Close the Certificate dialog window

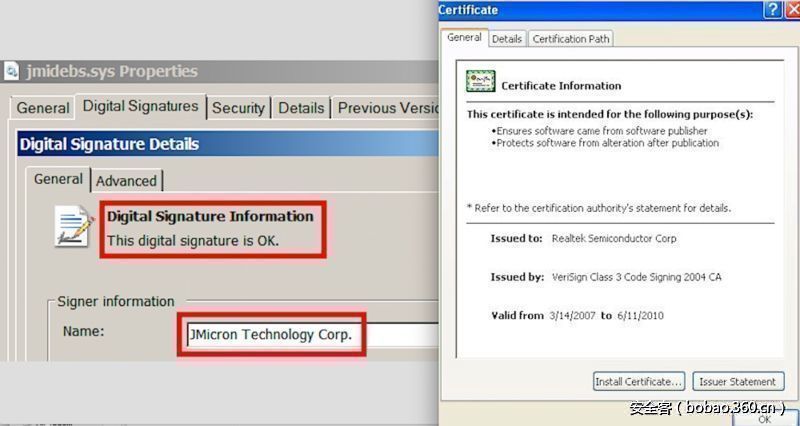tap(792, 10)
